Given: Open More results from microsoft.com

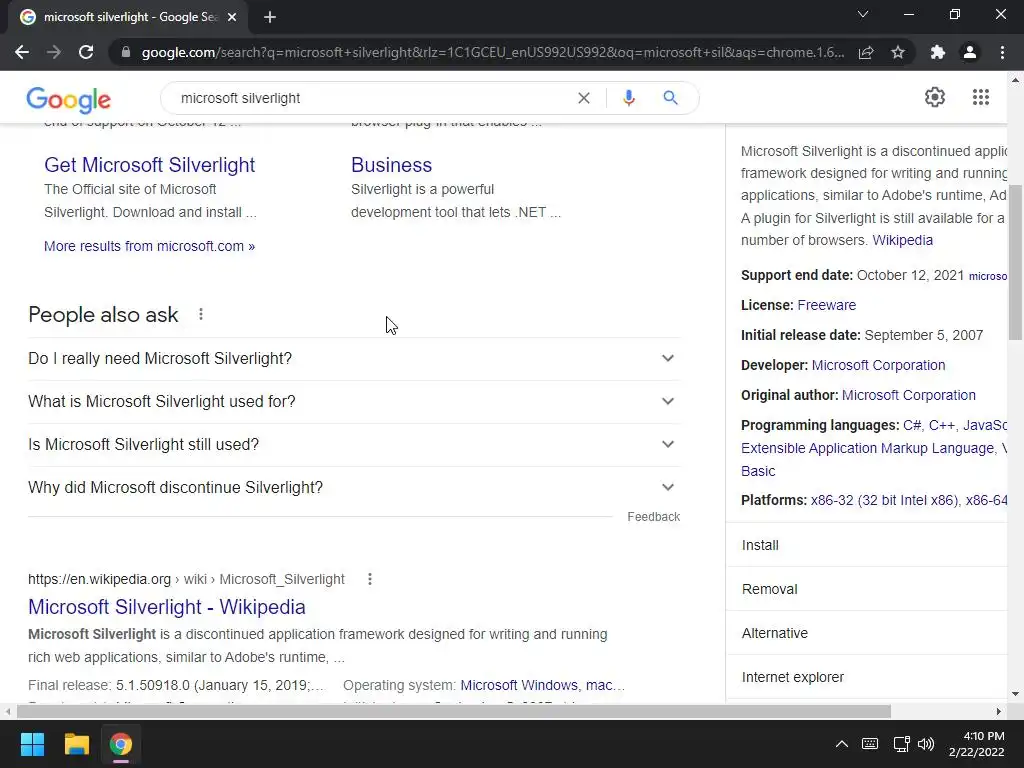Looking at the screenshot, I should click(150, 246).
